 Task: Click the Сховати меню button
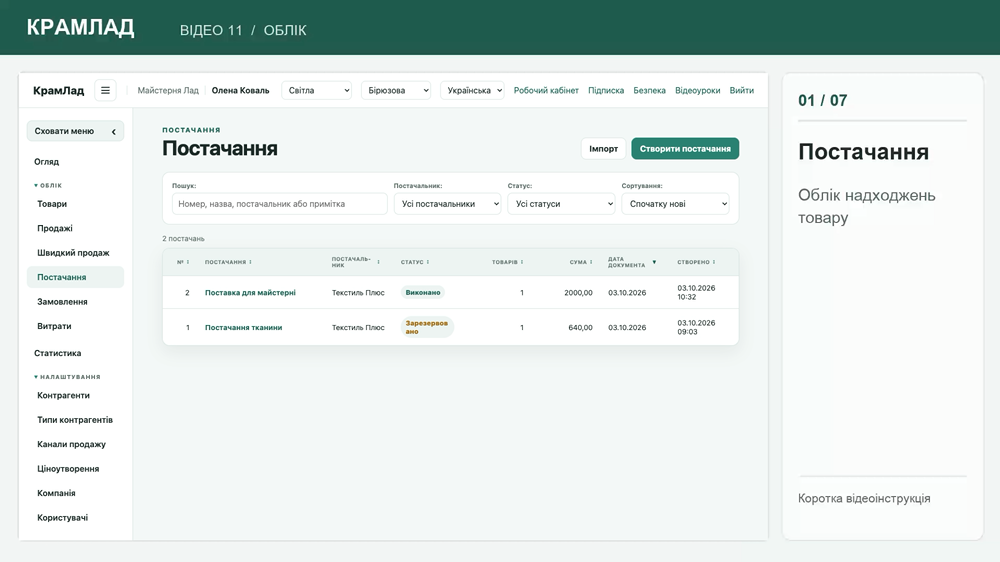tap(75, 131)
